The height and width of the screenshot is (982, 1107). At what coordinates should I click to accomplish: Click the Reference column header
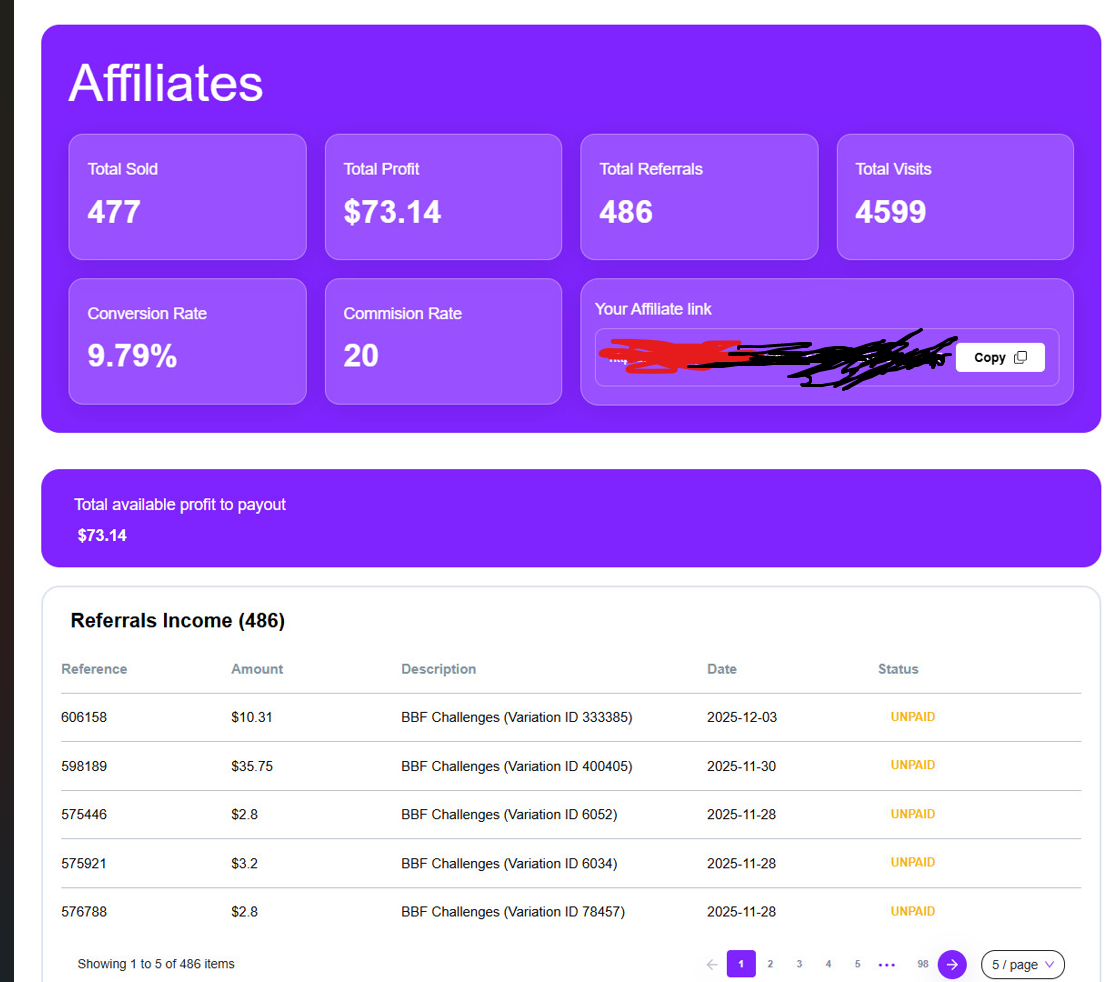click(x=94, y=669)
